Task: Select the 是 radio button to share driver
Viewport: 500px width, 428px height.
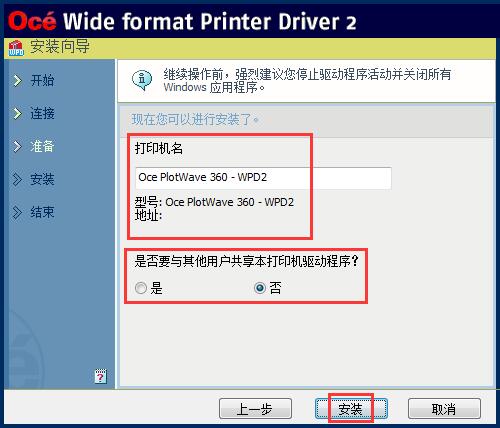Action: pyautogui.click(x=141, y=288)
